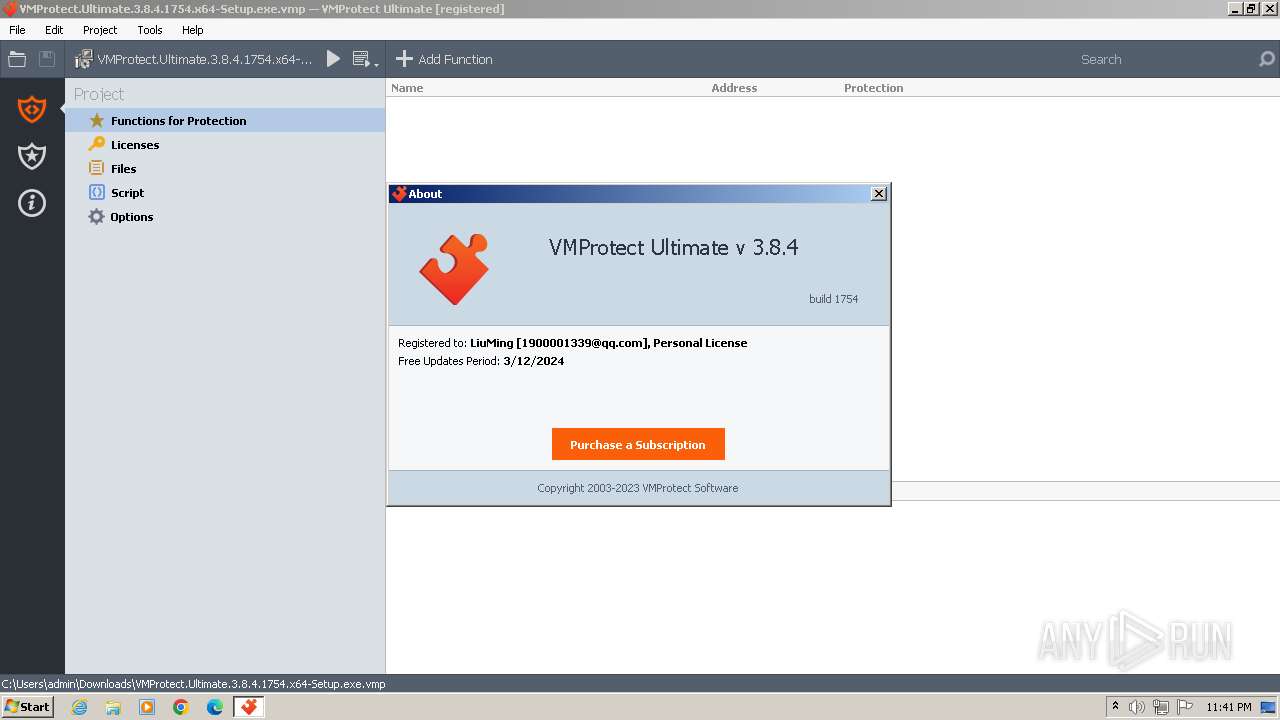Click the compile play arrow icon
This screenshot has height=720, width=1280.
tap(334, 59)
